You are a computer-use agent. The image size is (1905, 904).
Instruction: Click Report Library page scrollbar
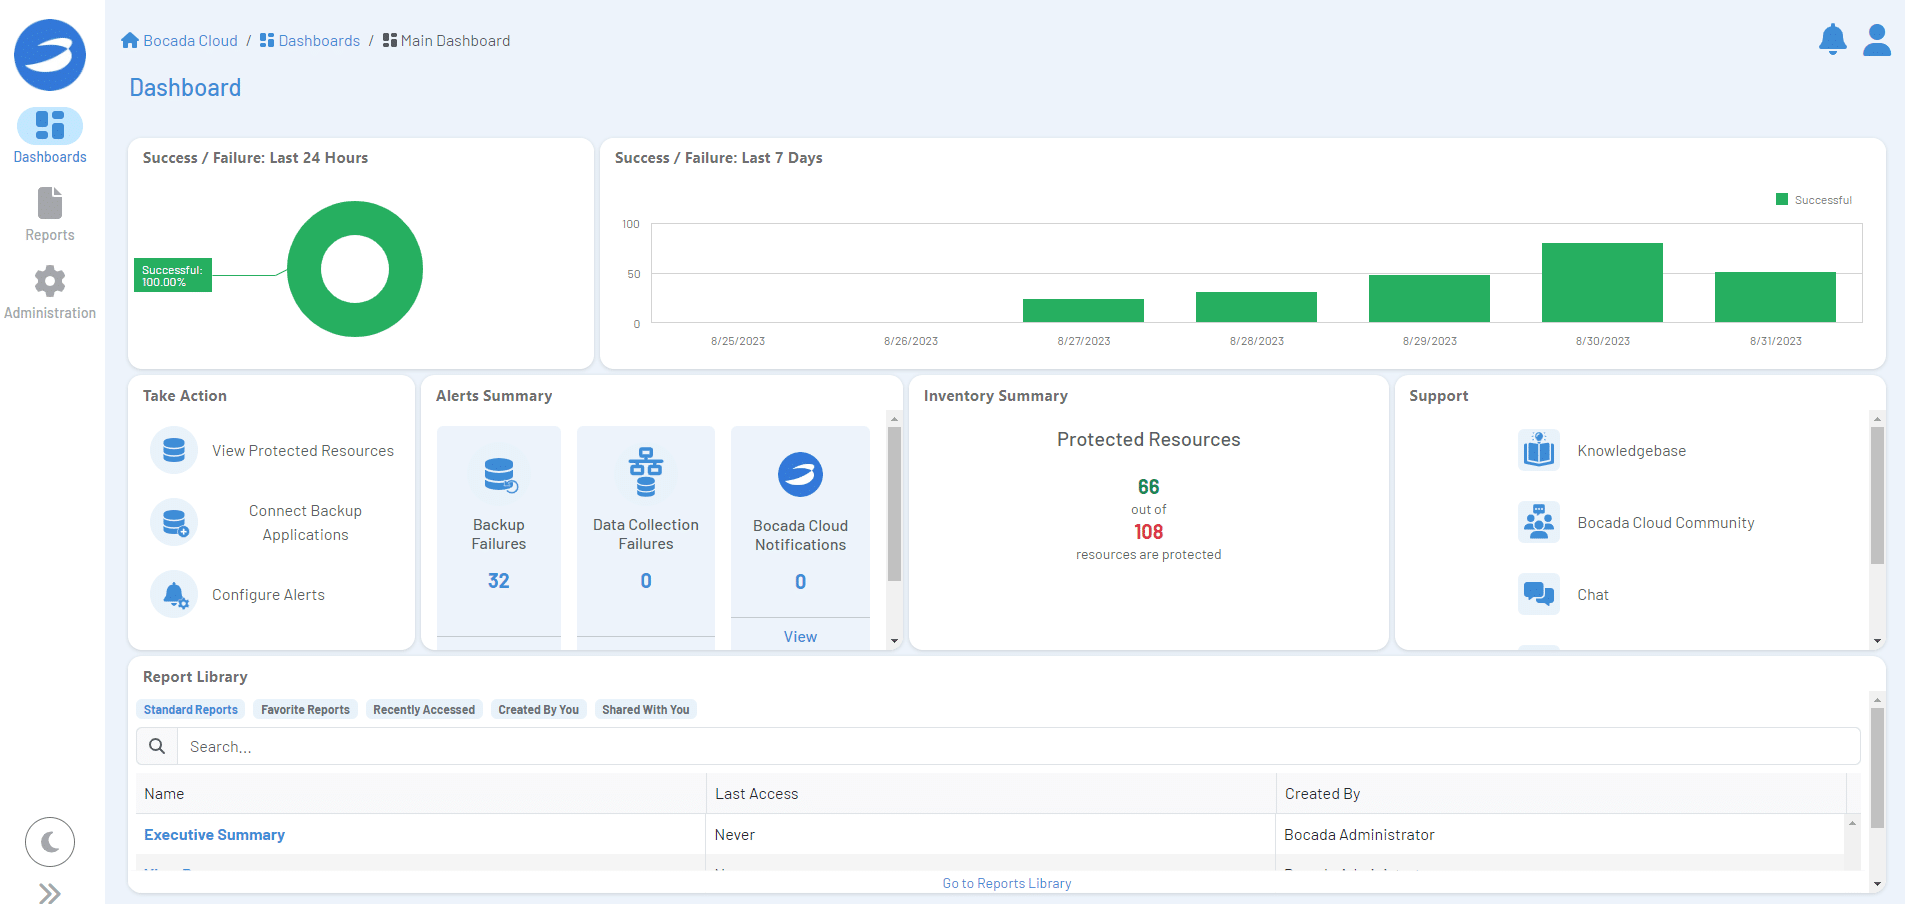point(1877,768)
